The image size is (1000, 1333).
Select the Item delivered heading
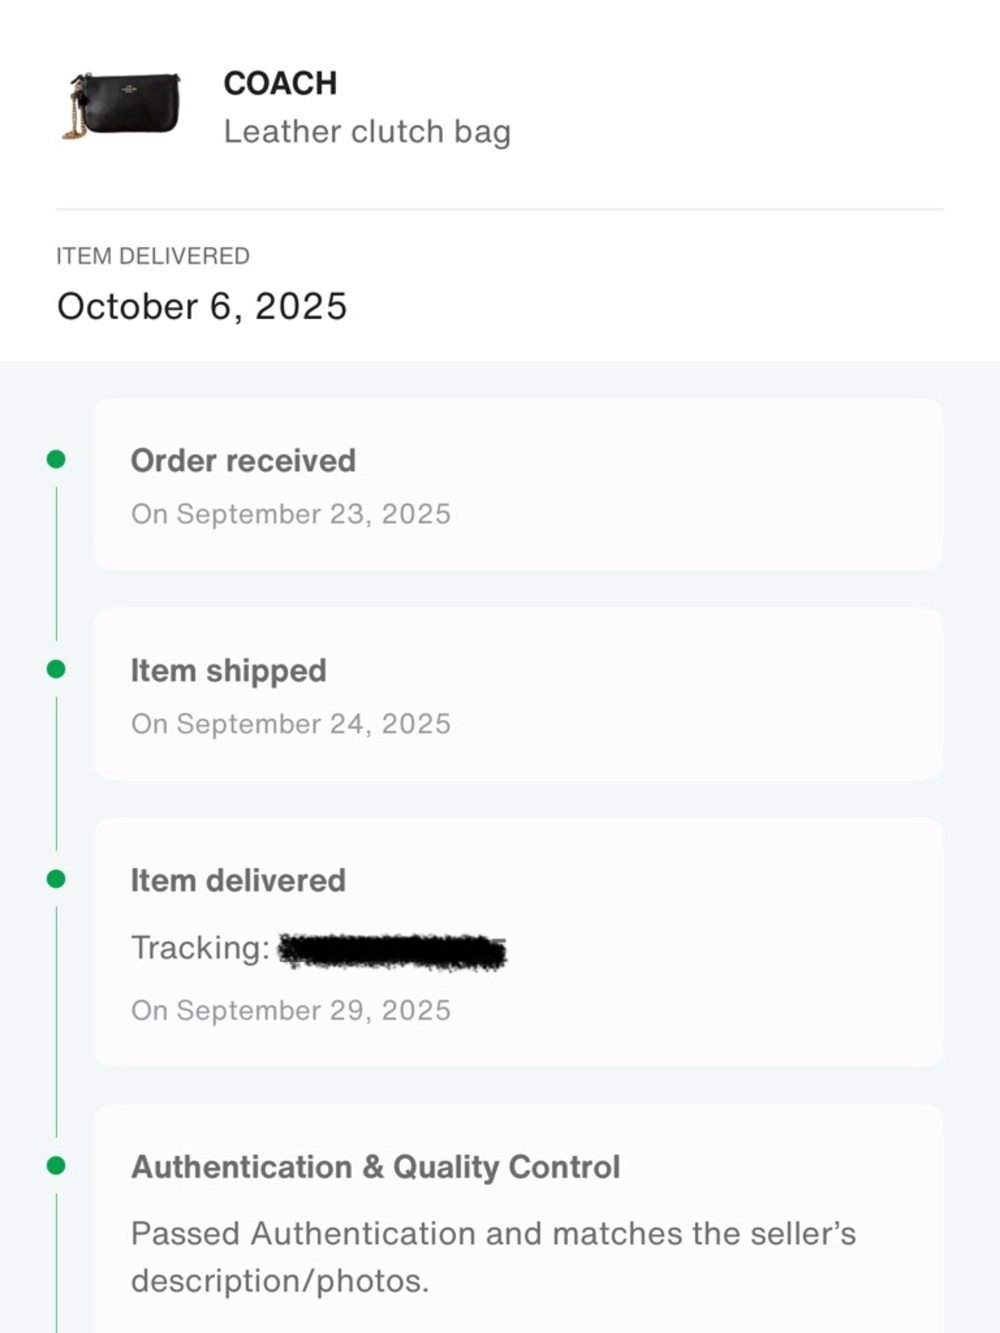tap(238, 880)
